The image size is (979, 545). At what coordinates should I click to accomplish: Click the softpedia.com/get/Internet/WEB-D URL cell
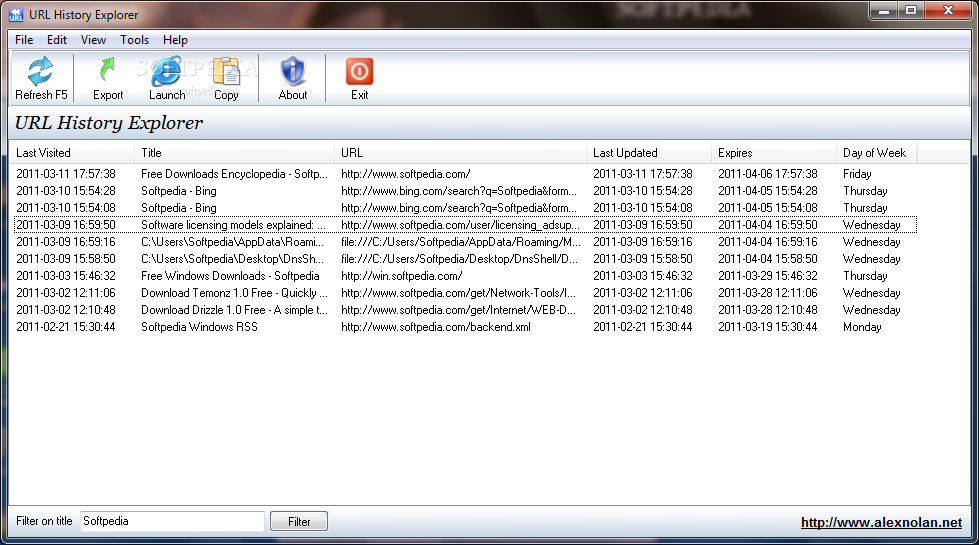[x=458, y=310]
